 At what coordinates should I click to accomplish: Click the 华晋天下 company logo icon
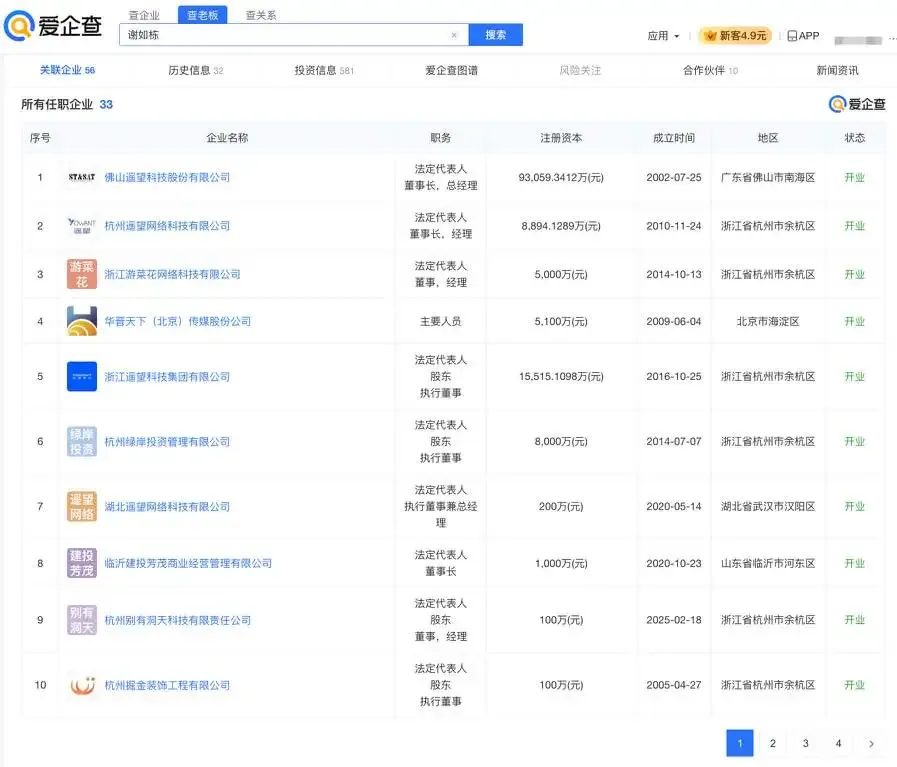82,322
